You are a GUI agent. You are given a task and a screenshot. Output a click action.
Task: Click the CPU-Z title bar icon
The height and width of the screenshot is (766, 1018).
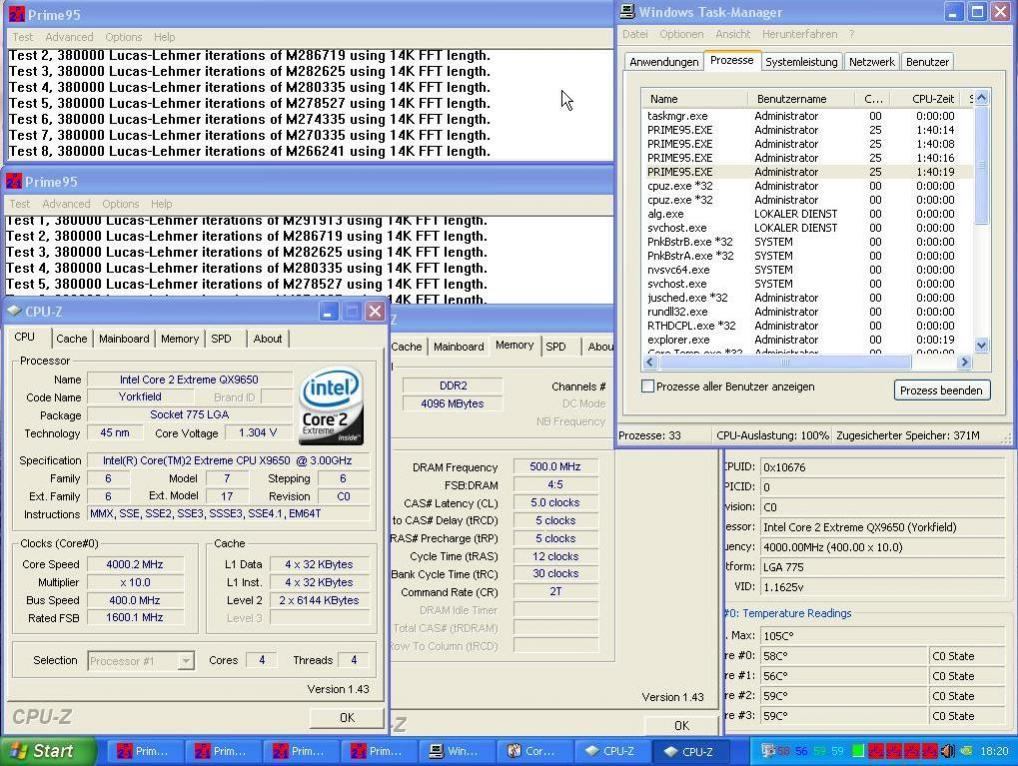[14, 312]
